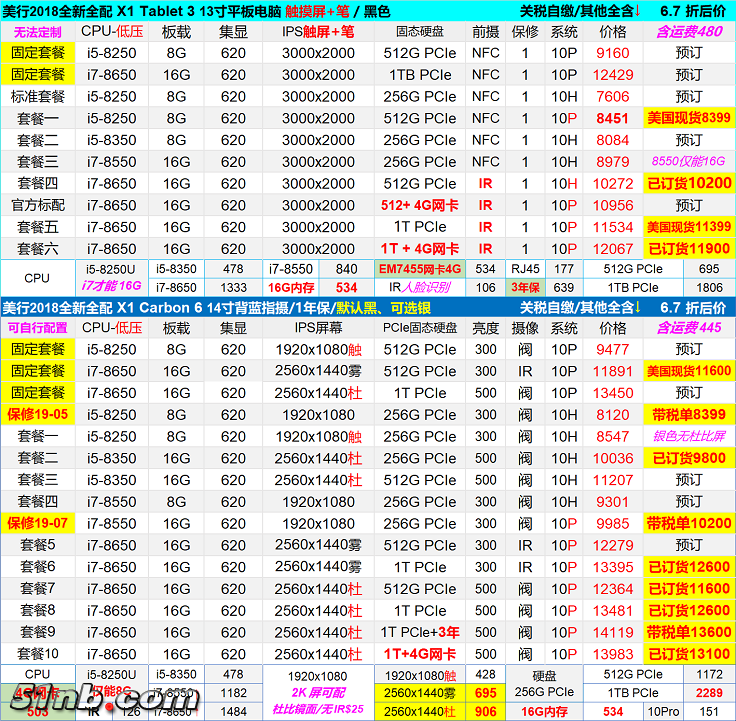Select the 无法定制 label cell

(37, 31)
